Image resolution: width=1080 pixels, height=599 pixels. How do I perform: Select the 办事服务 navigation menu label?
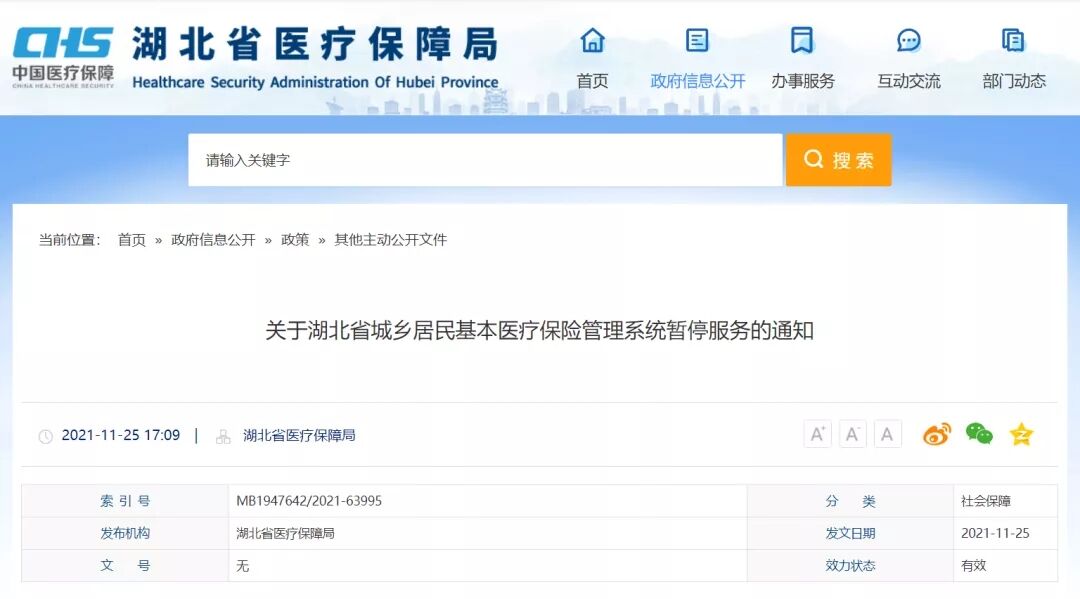(802, 81)
